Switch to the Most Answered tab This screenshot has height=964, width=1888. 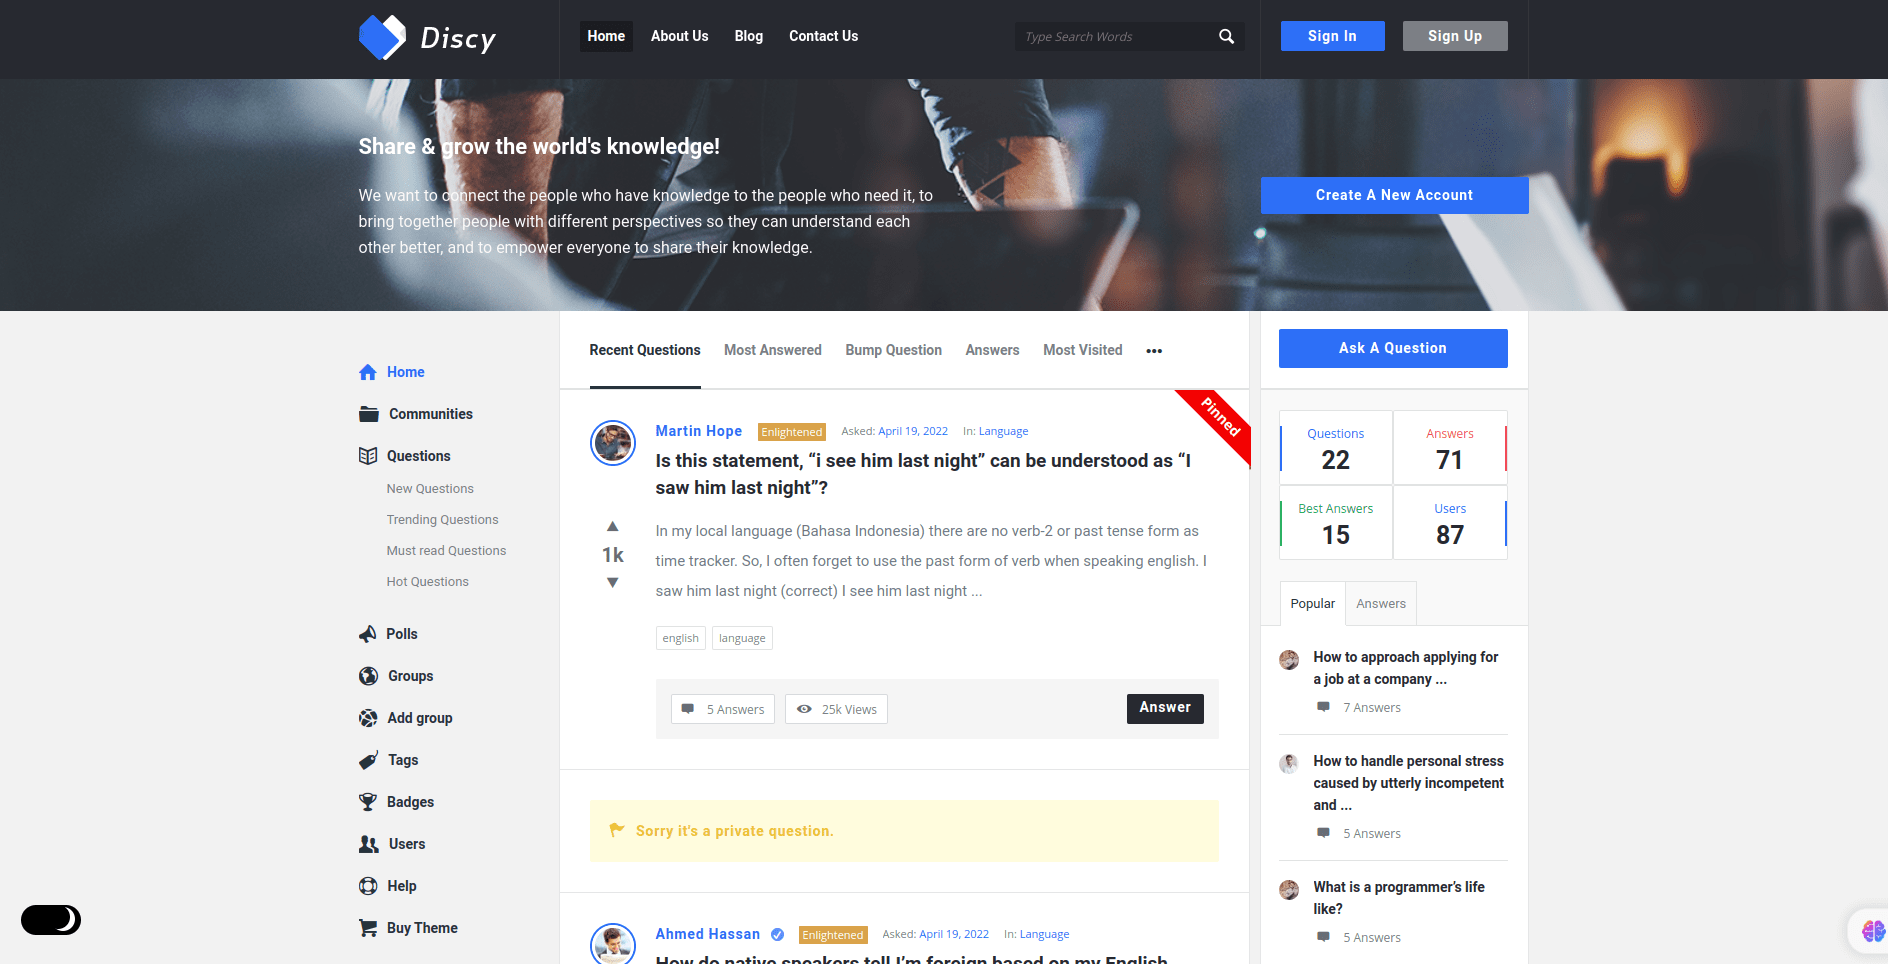coord(772,350)
